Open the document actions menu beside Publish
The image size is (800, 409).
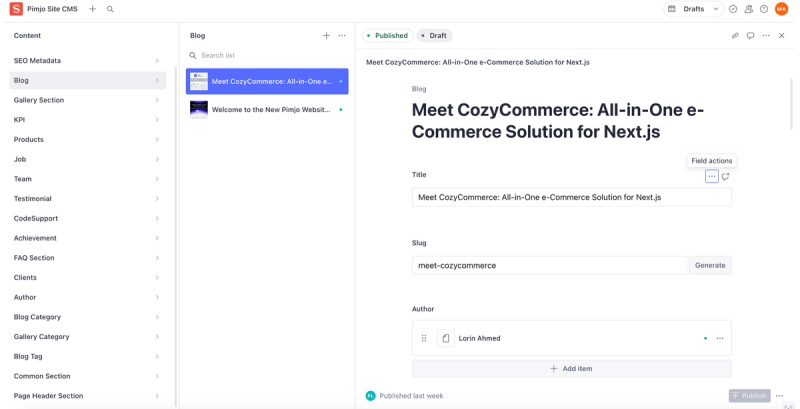780,396
